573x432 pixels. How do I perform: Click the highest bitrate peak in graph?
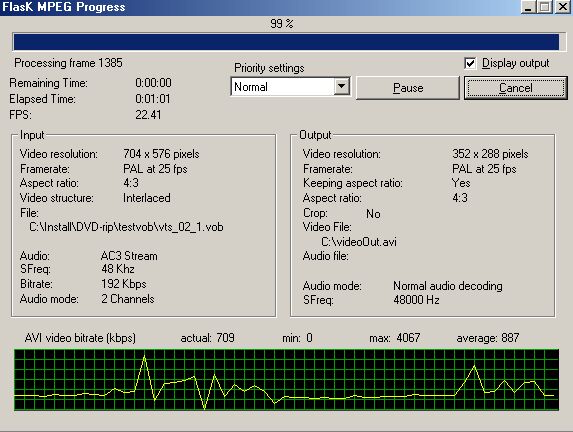145,356
